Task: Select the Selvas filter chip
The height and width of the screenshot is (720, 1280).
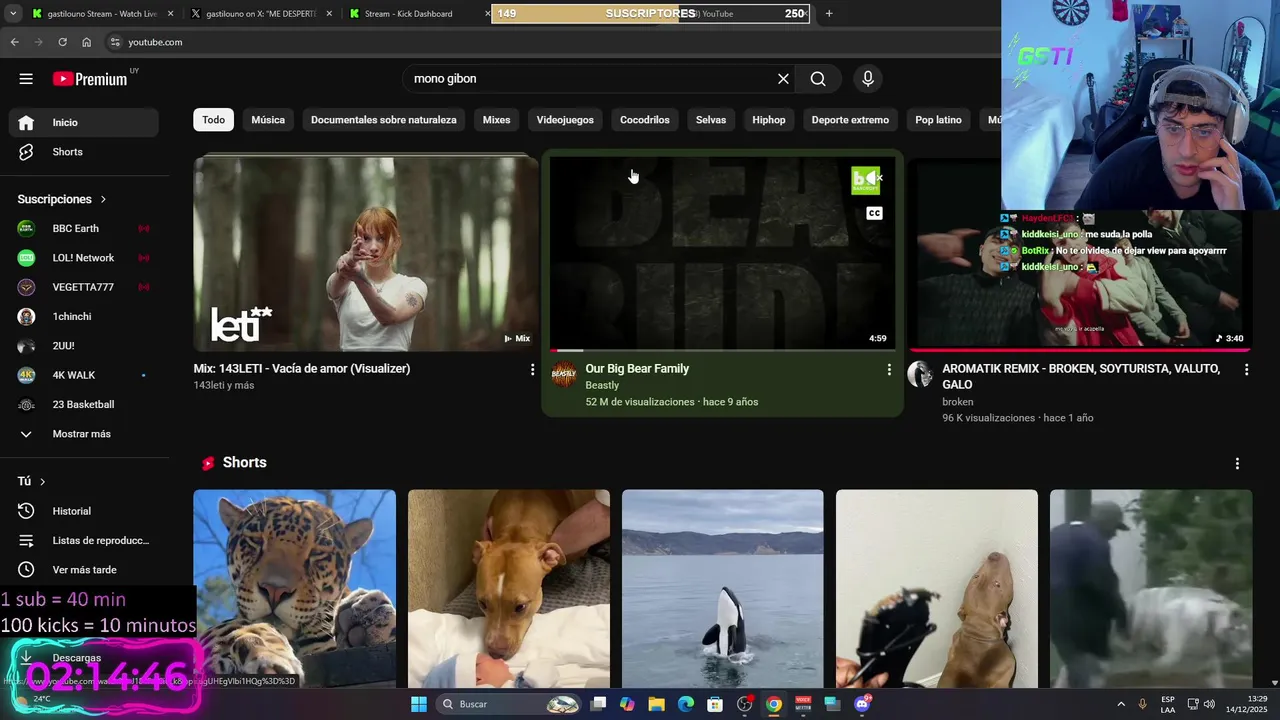Action: click(x=711, y=120)
